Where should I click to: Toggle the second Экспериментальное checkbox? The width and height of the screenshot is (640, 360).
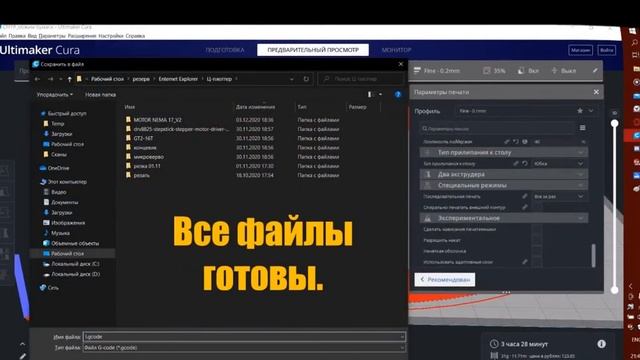click(537, 240)
